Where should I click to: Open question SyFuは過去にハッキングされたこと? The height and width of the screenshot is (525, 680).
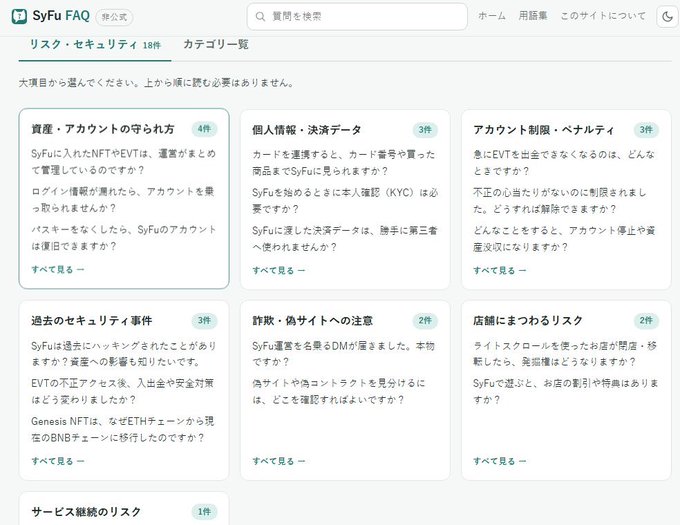[x=124, y=354]
